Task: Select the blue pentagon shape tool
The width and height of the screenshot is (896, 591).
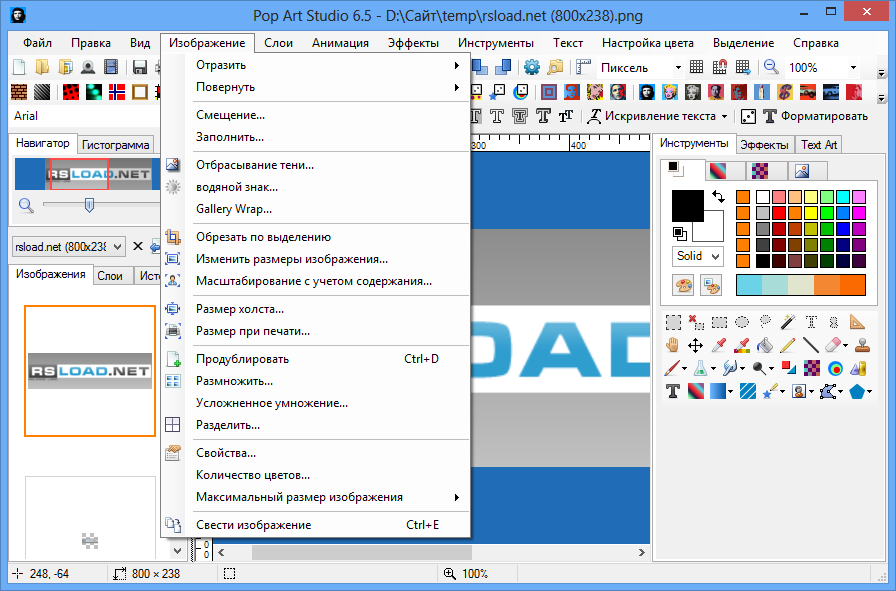Action: pos(857,392)
